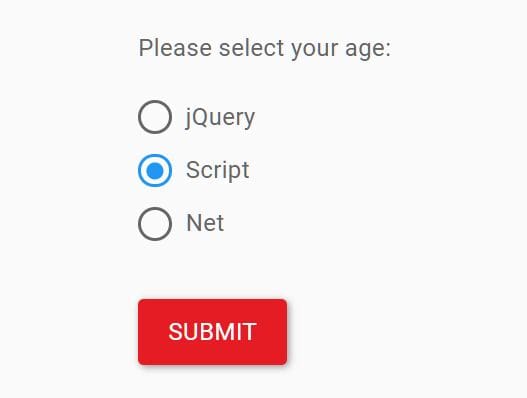Screen dimensions: 527x398
Task: Click the Script label text
Action: click(x=217, y=170)
